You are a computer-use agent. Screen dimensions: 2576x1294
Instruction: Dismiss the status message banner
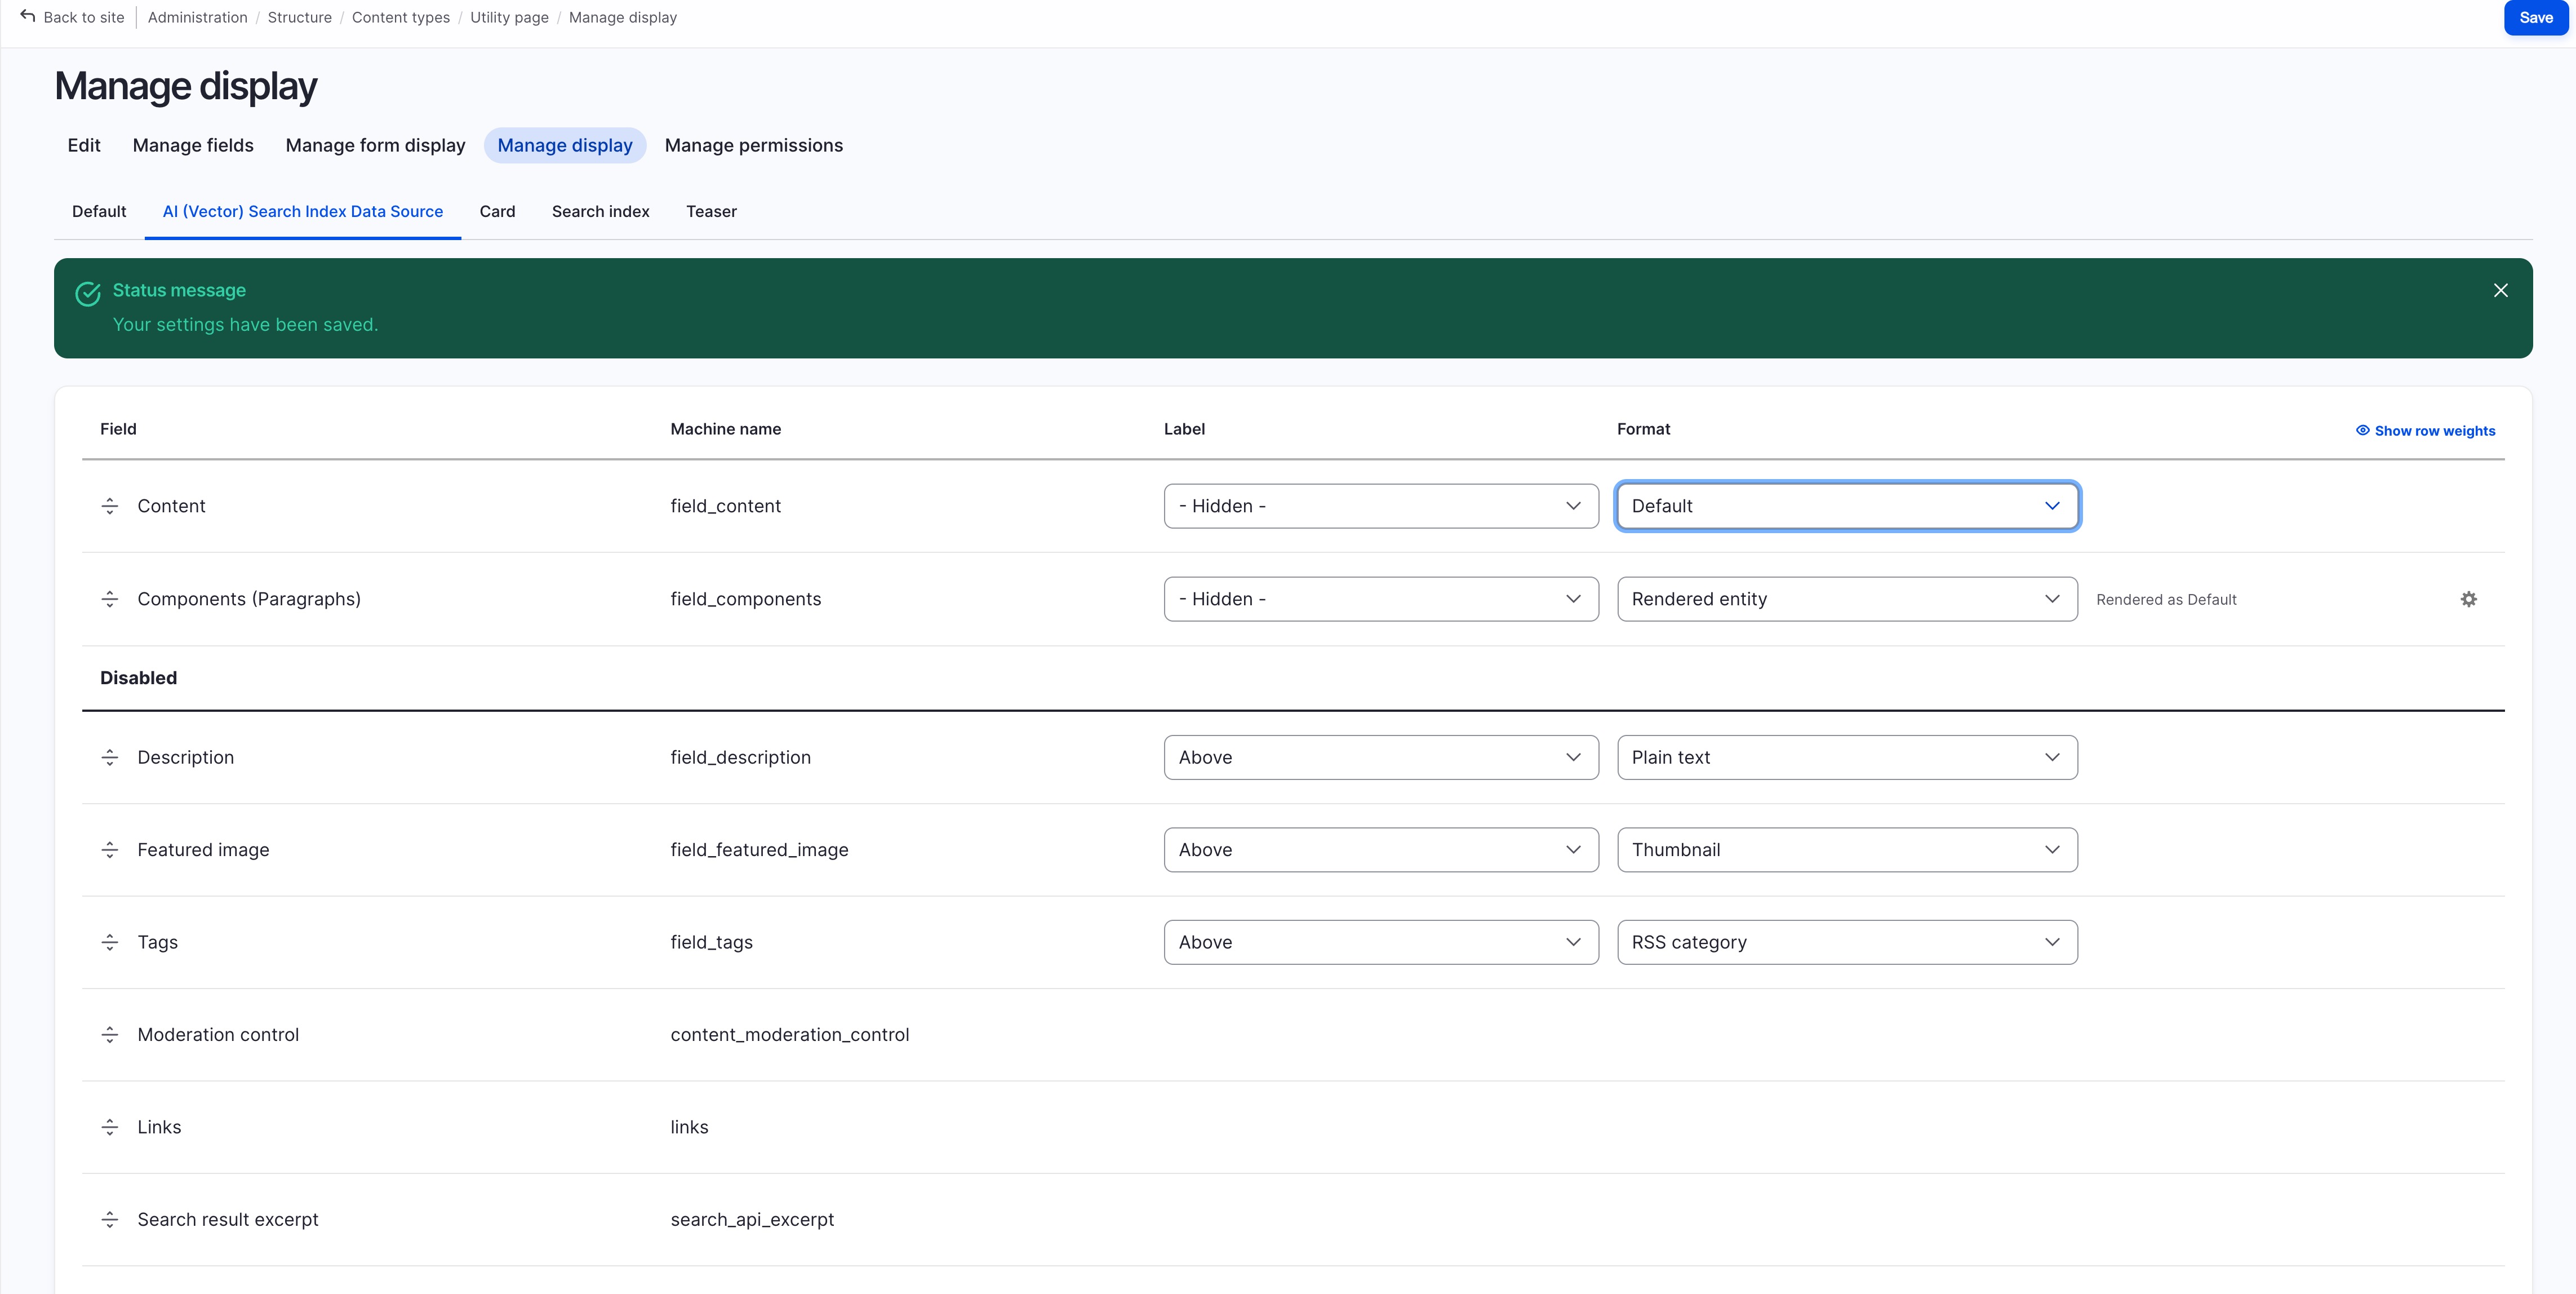click(x=2500, y=290)
